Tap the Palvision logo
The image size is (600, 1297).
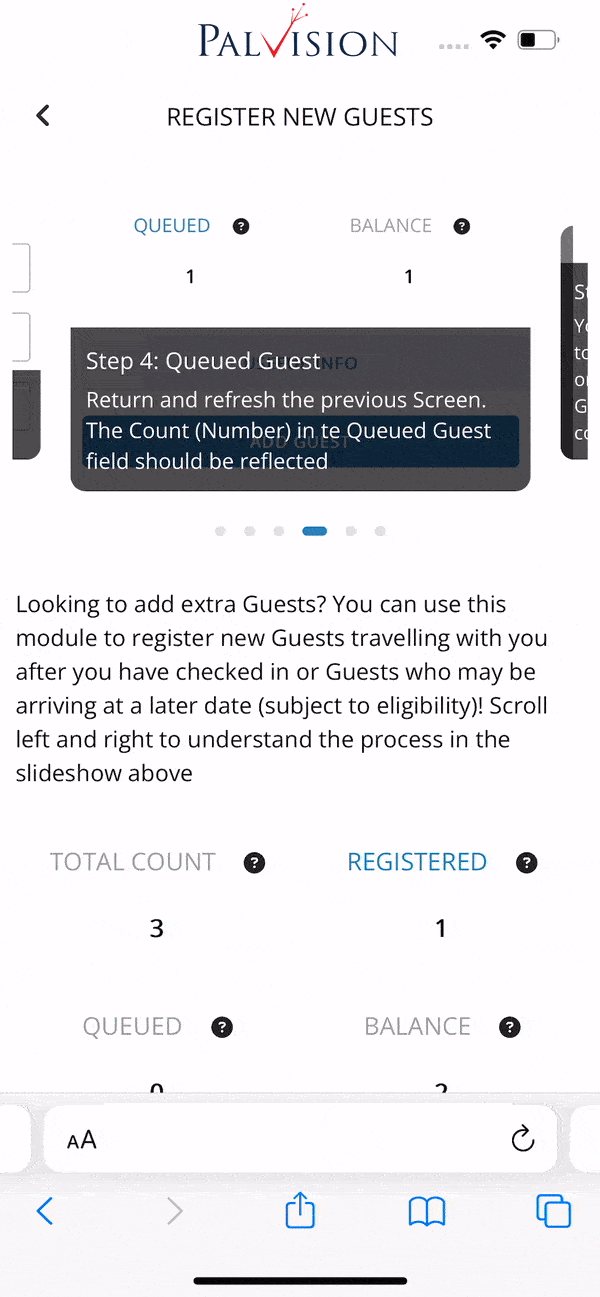coord(298,40)
